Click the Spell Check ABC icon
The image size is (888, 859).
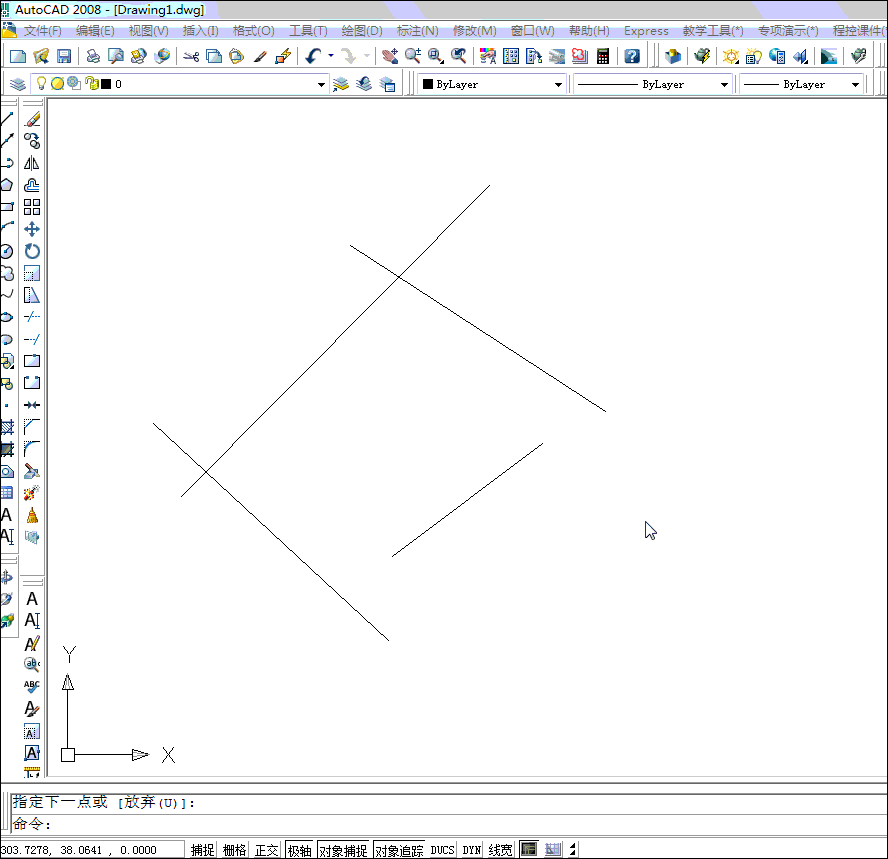32,686
